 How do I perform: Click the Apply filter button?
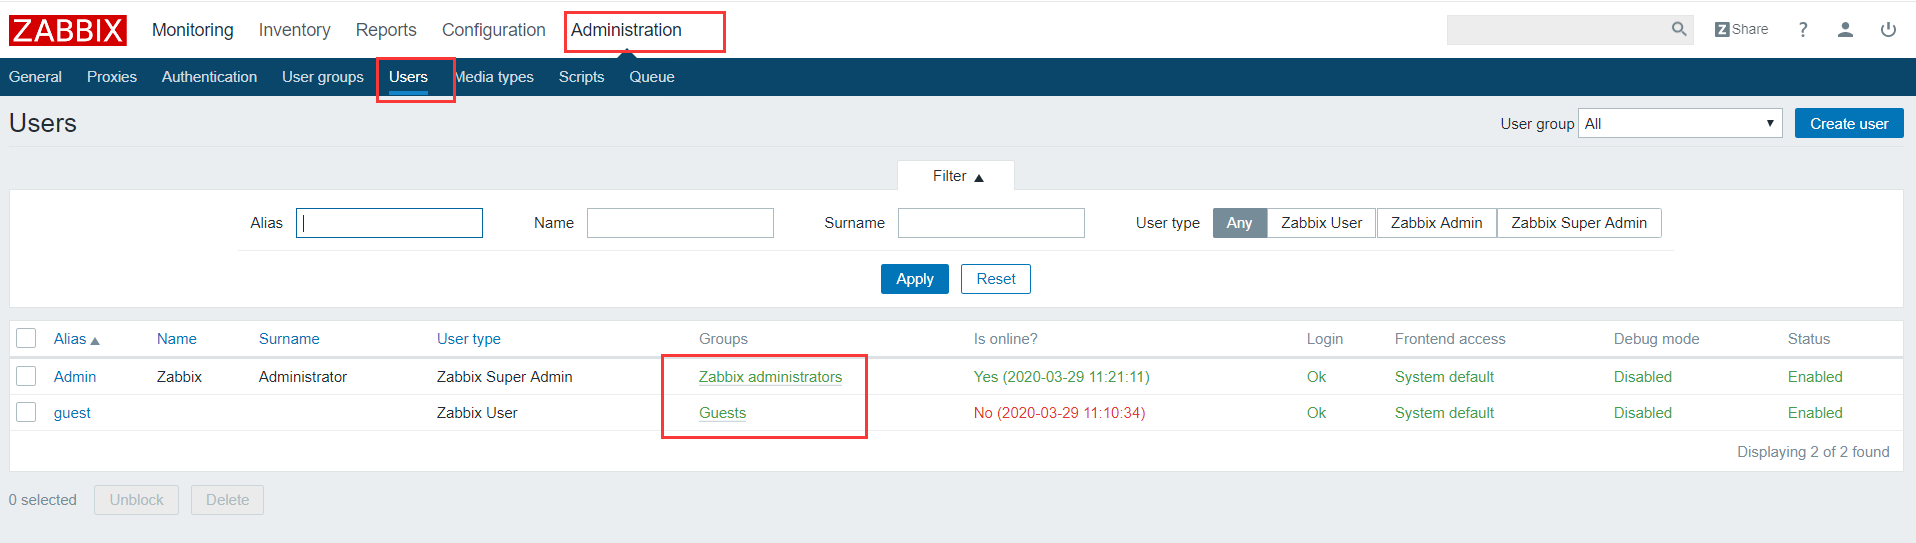[915, 279]
